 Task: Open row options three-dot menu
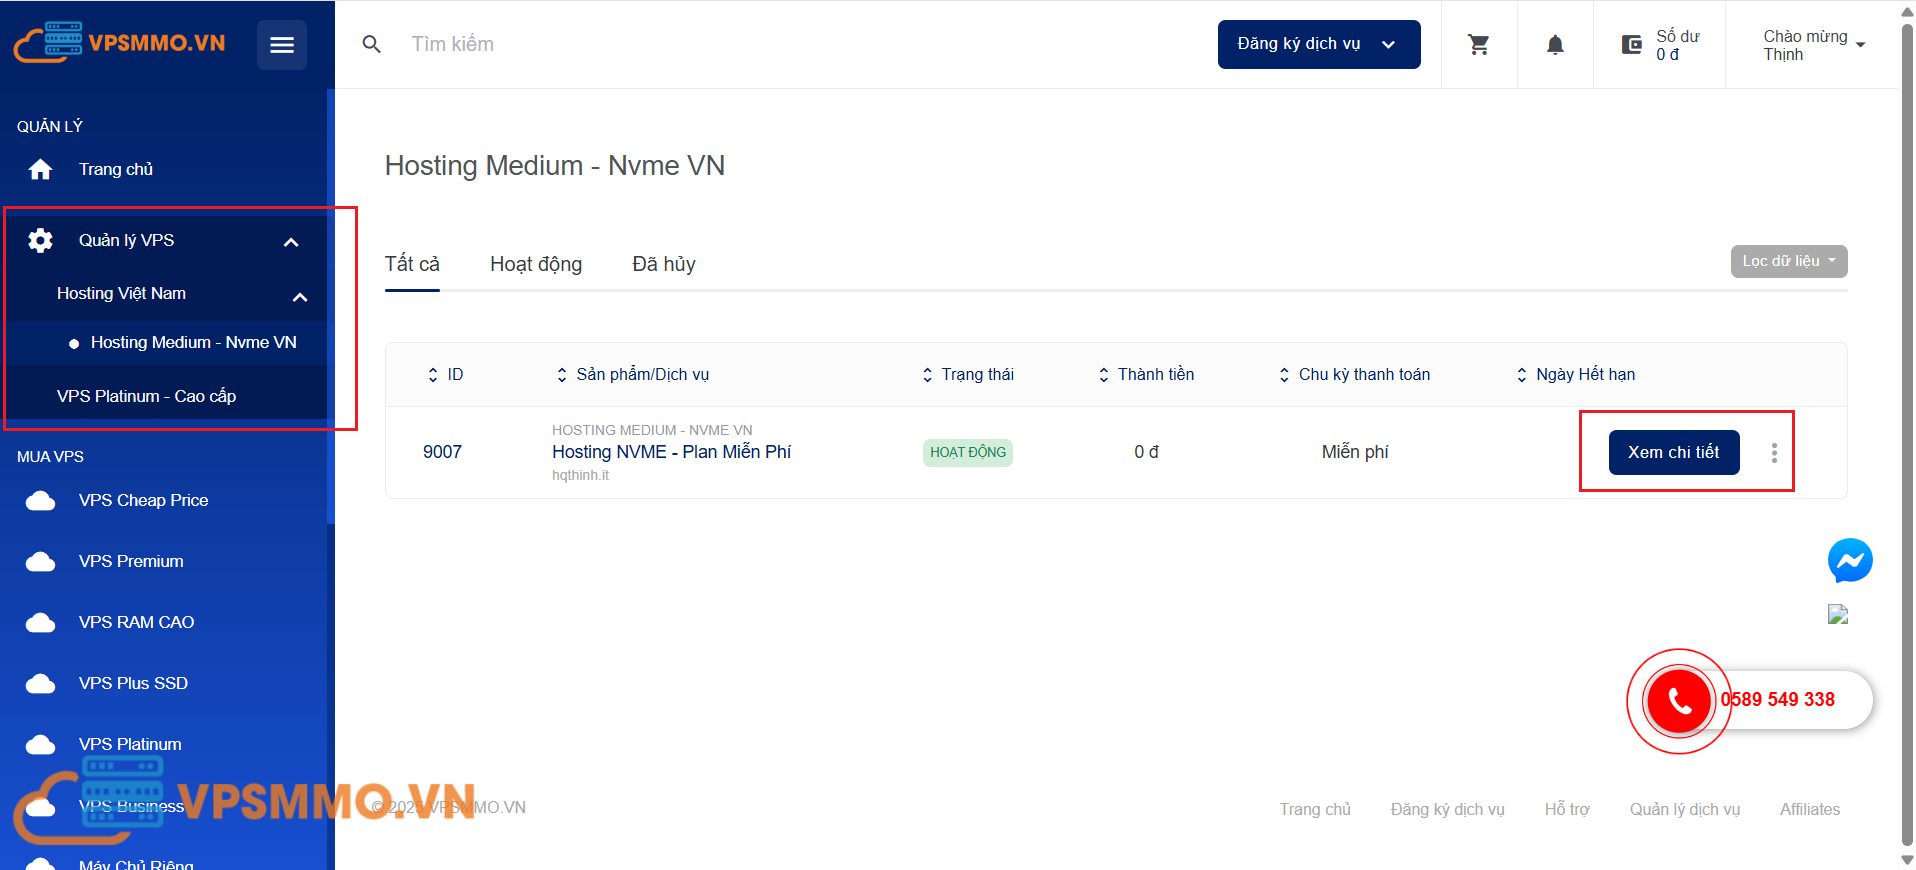[x=1774, y=453]
